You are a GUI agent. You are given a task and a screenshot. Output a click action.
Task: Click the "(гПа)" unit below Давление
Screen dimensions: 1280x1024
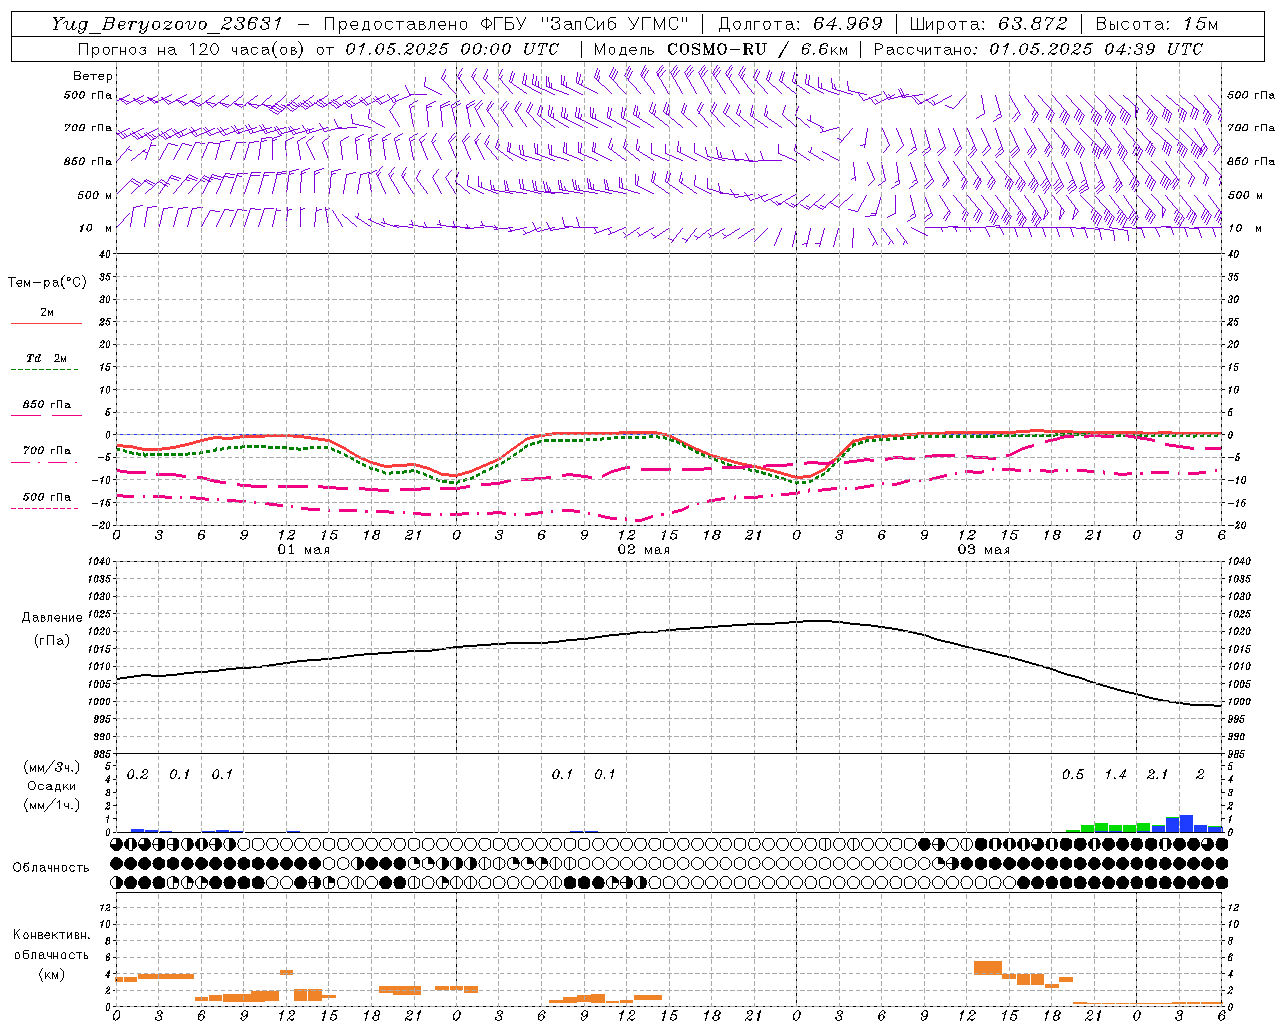[x=52, y=640]
